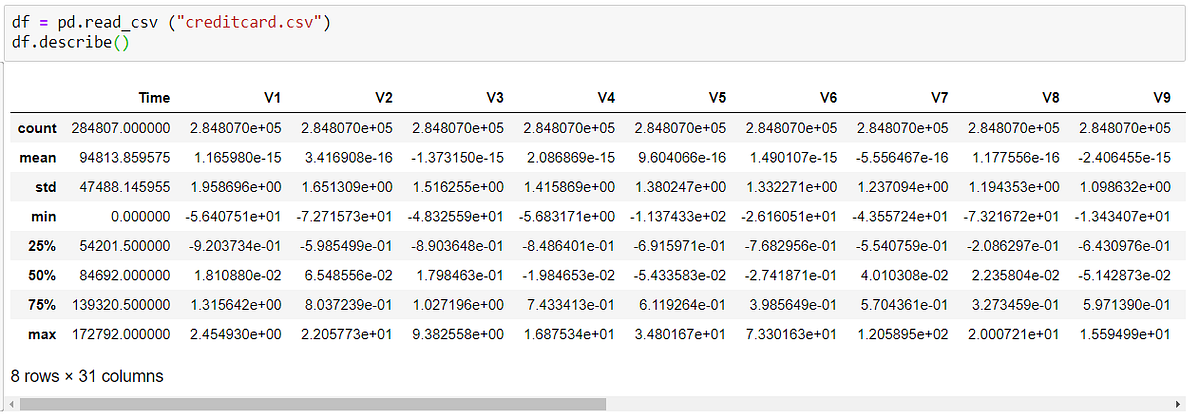Click the V1 column header

[x=271, y=98]
